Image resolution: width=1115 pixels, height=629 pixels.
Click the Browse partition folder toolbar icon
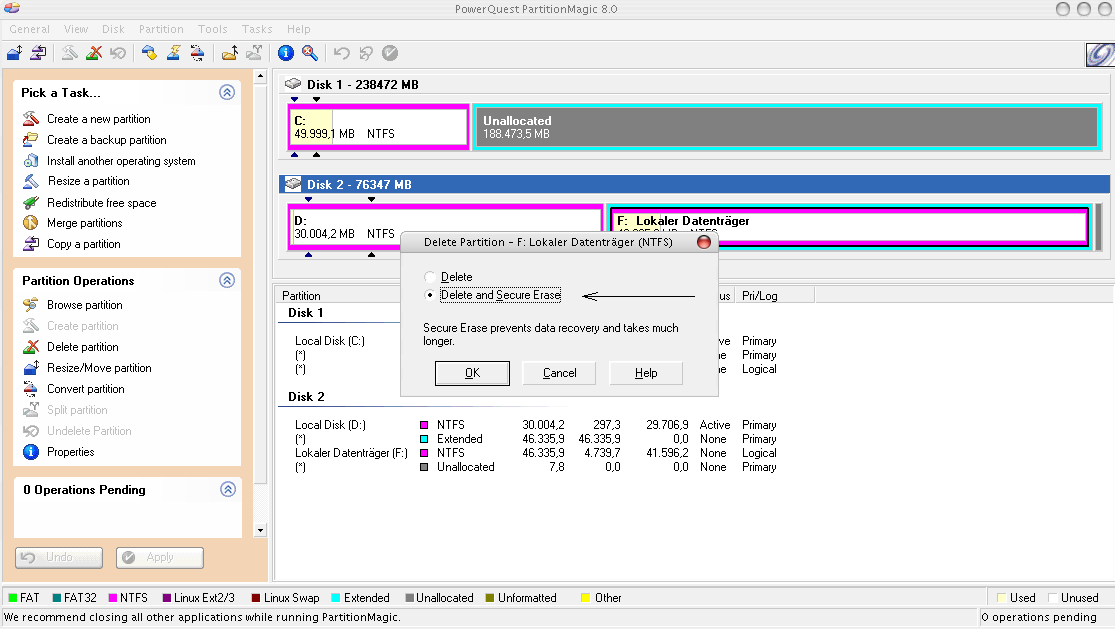point(230,53)
